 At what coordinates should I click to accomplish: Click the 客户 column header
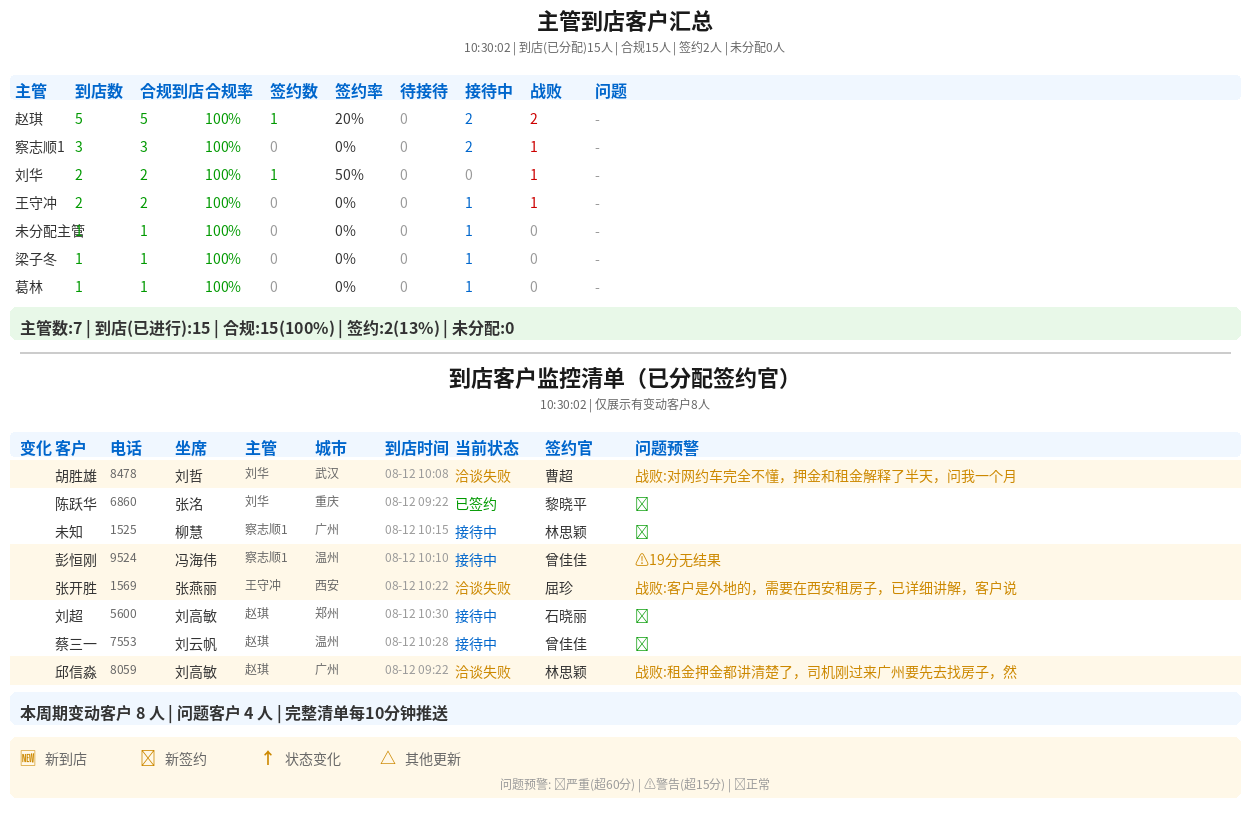pos(71,449)
